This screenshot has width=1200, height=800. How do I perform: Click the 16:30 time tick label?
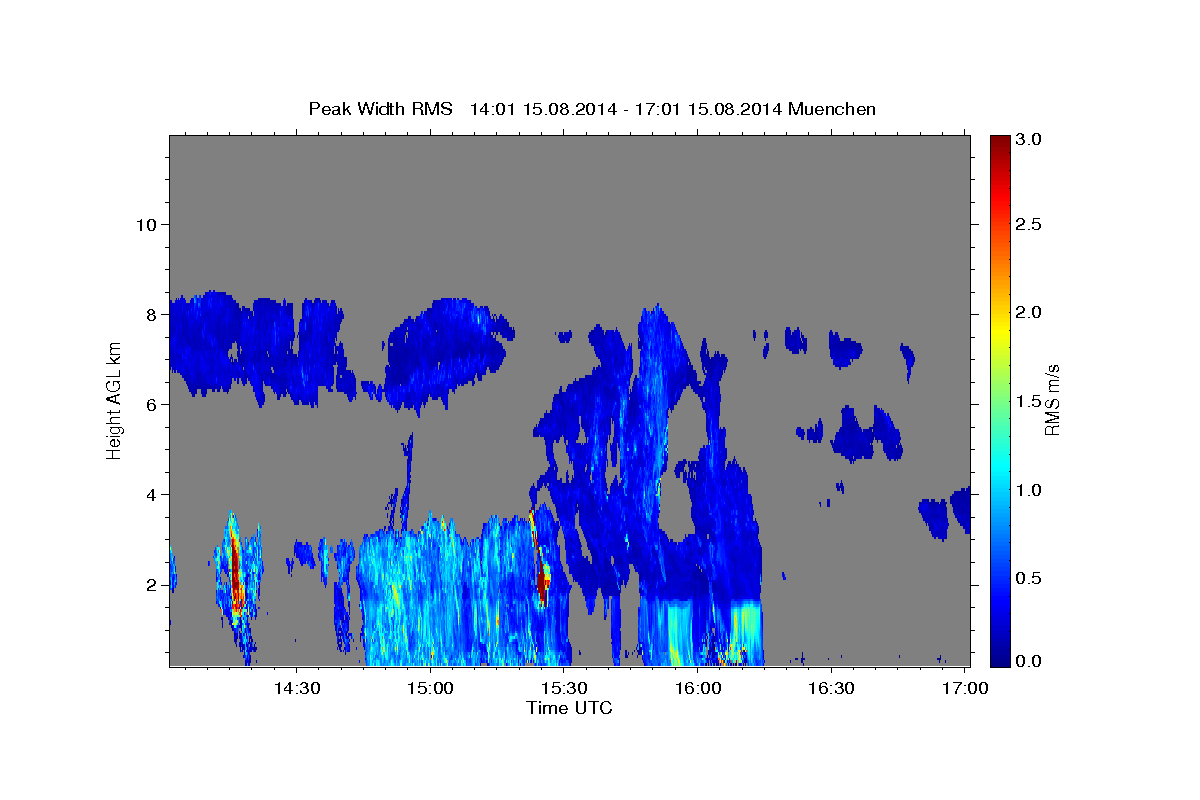(831, 689)
